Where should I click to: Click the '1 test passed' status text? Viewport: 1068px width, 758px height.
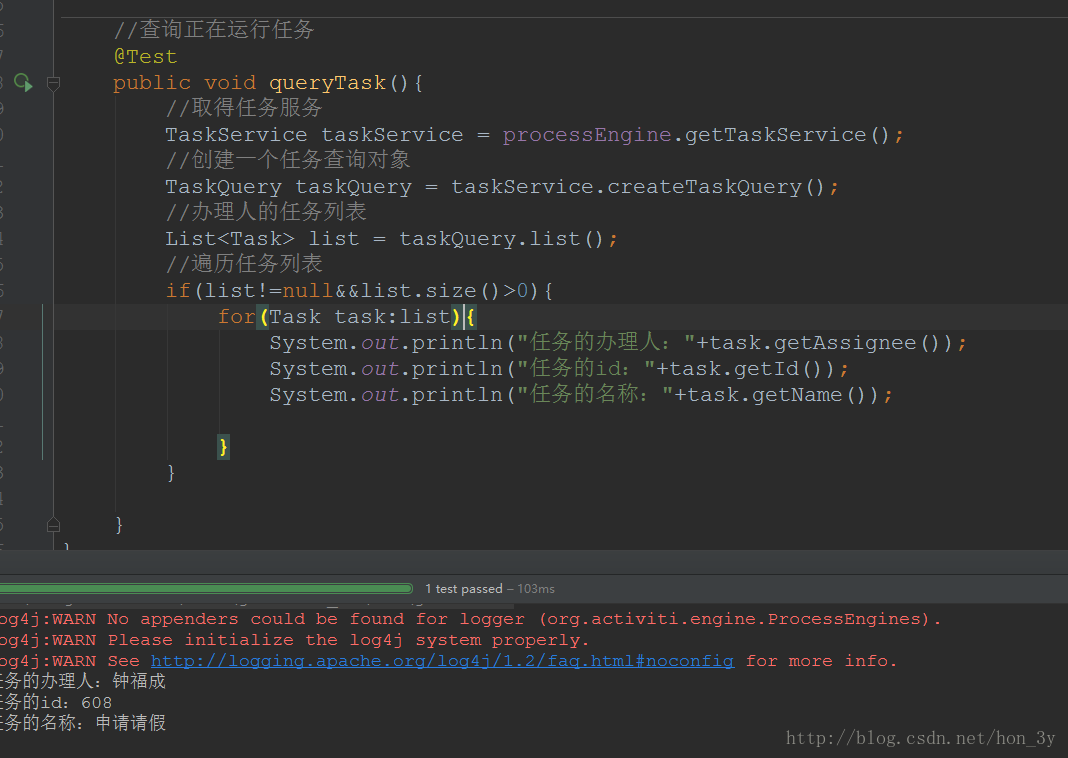463,588
